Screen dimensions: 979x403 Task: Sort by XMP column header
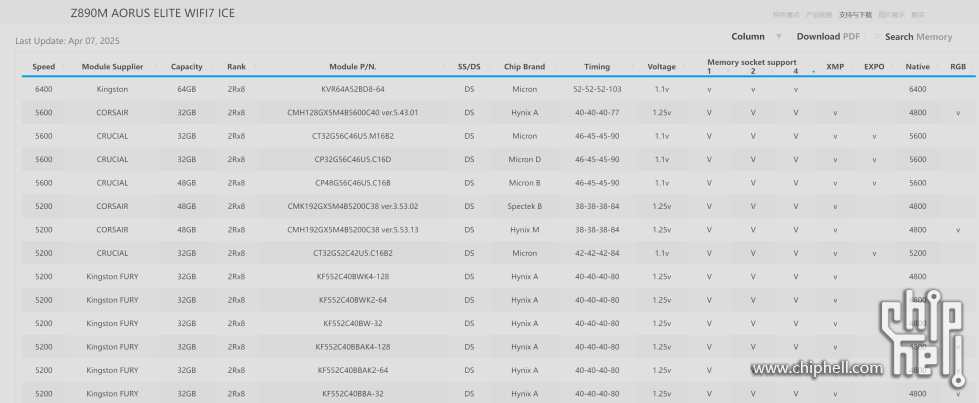click(x=835, y=67)
